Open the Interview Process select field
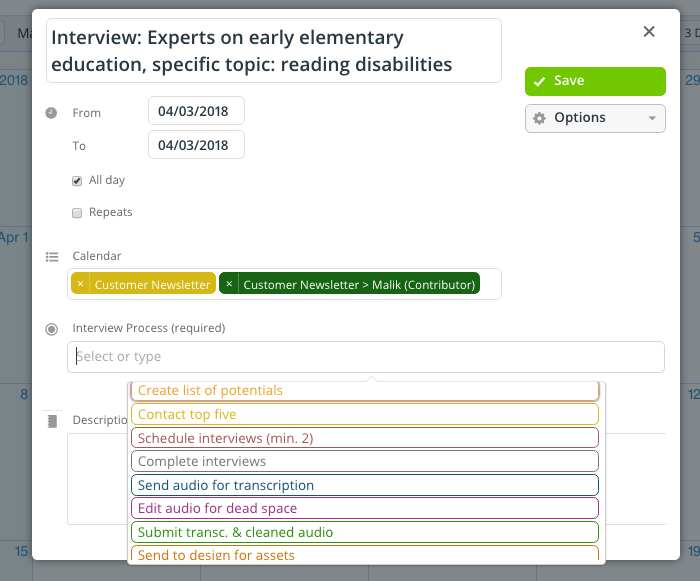700x581 pixels. [x=365, y=357]
